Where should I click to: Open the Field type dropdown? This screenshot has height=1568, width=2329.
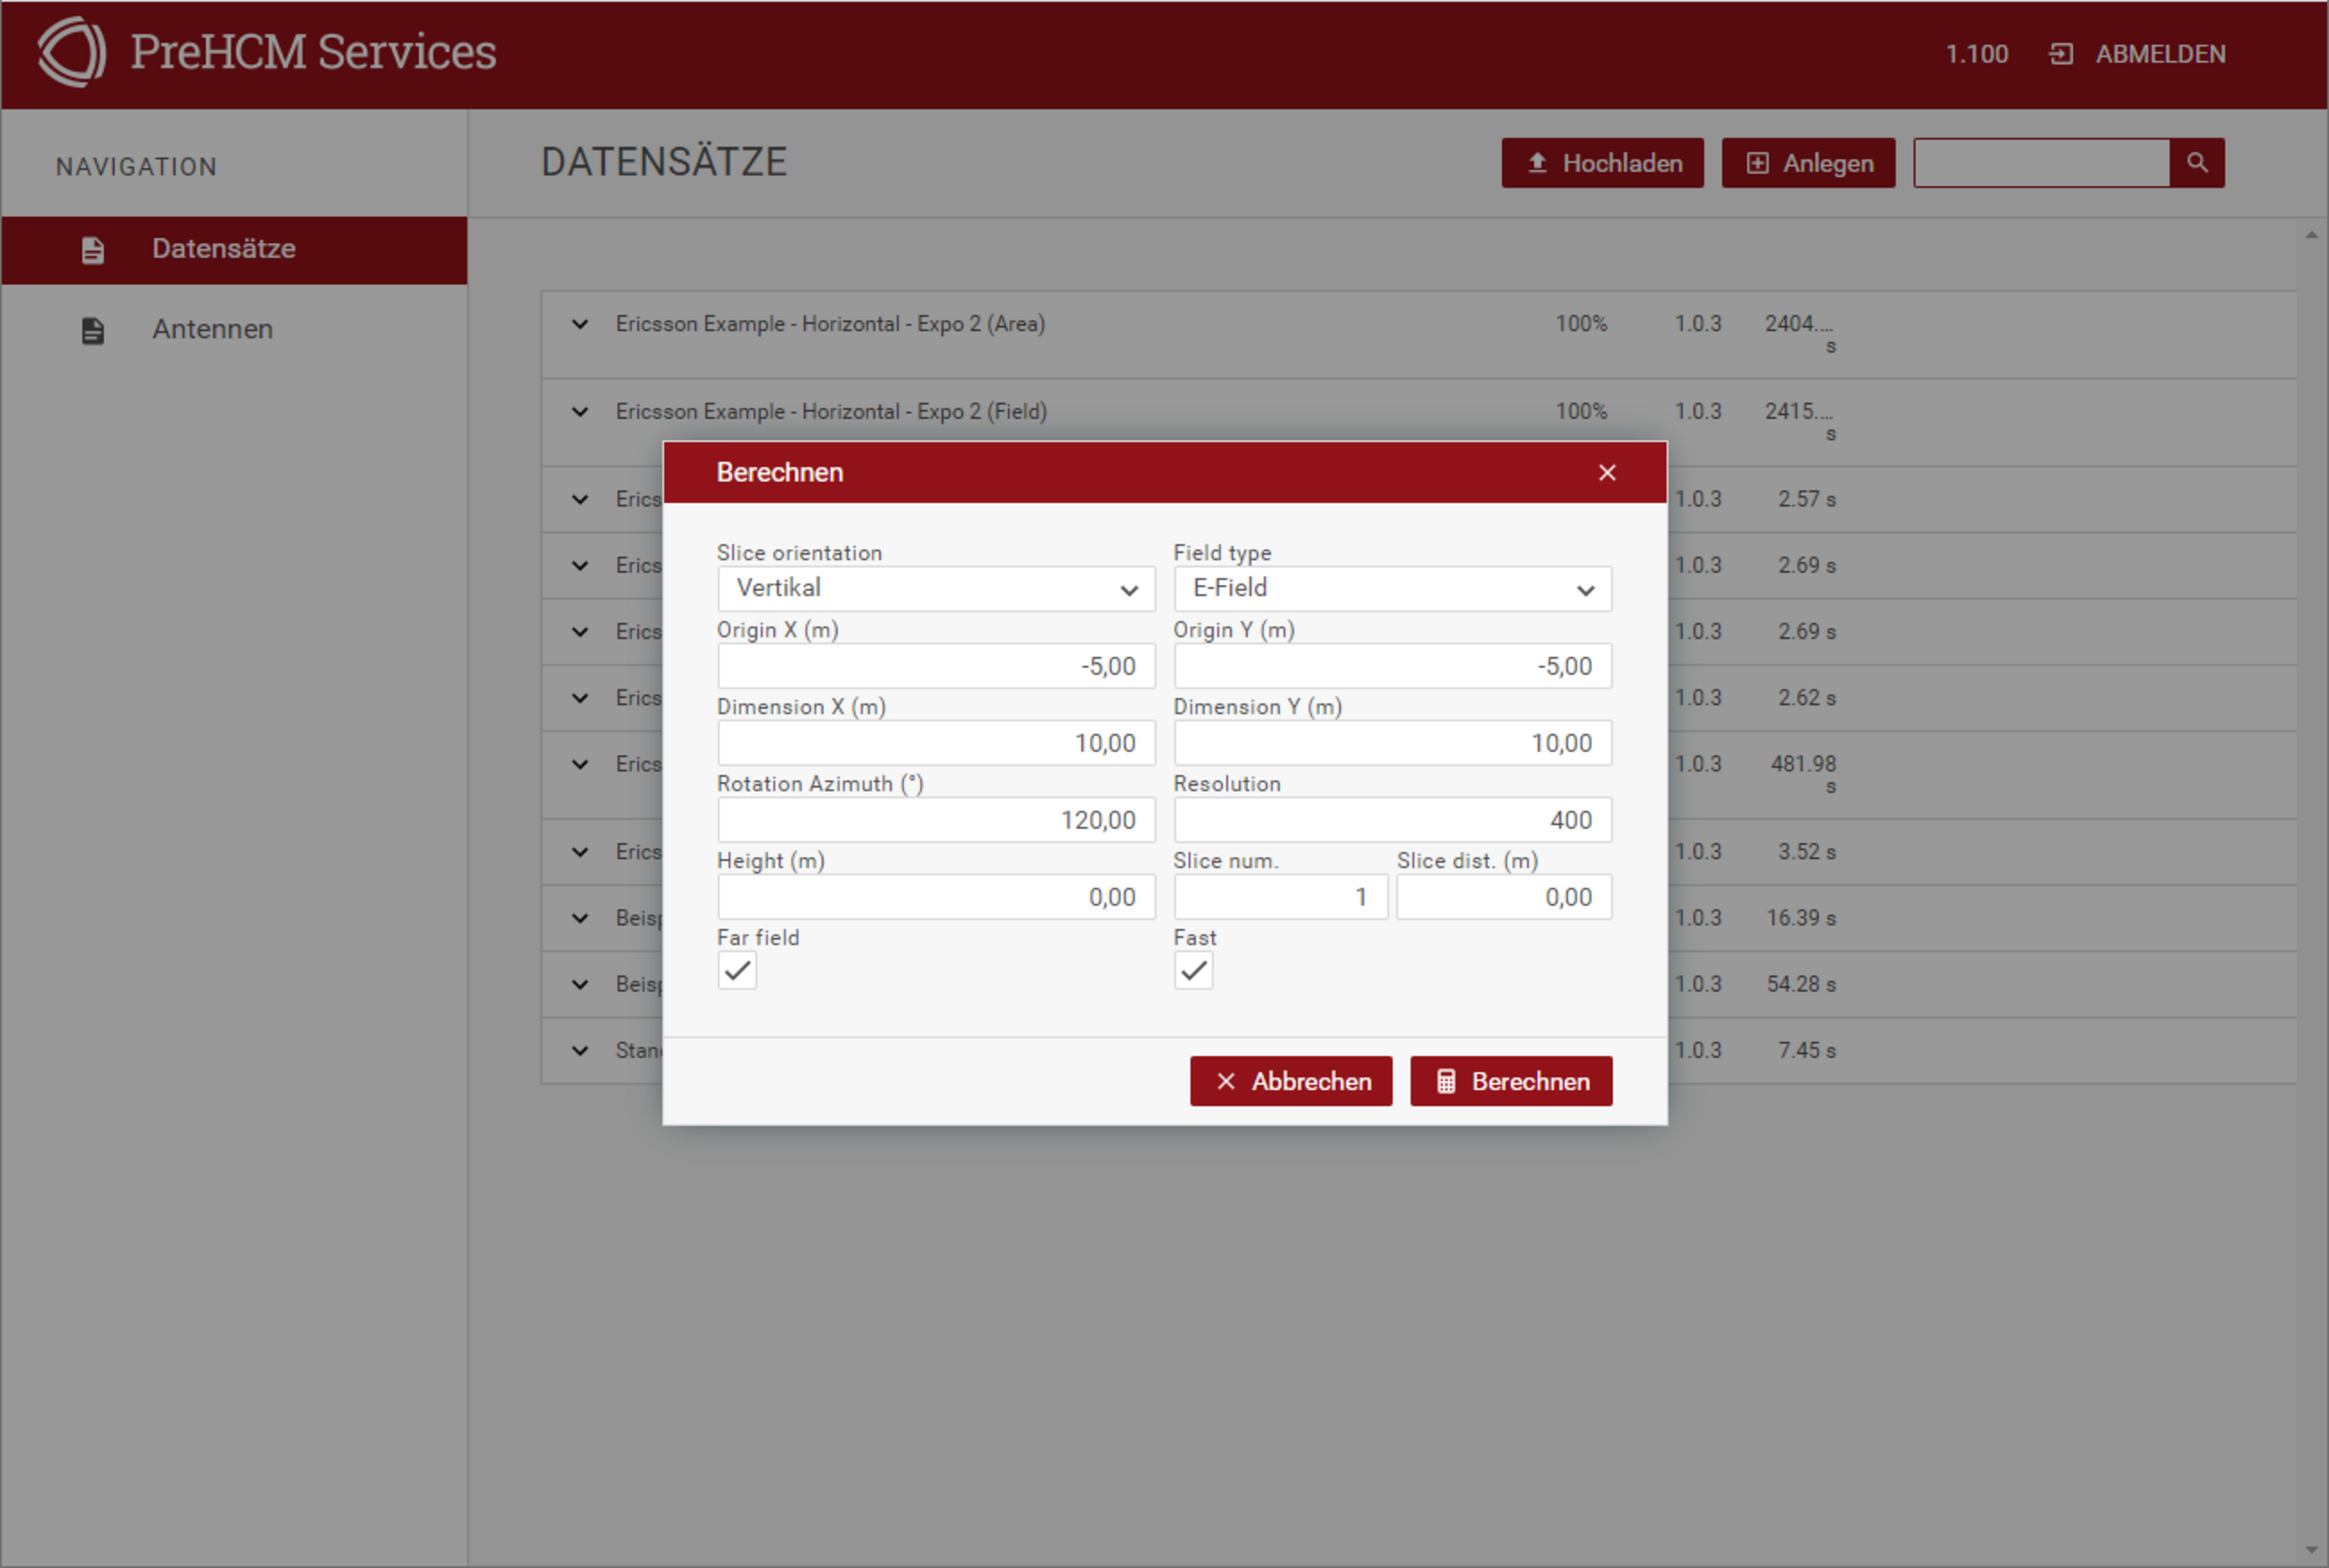(1392, 589)
